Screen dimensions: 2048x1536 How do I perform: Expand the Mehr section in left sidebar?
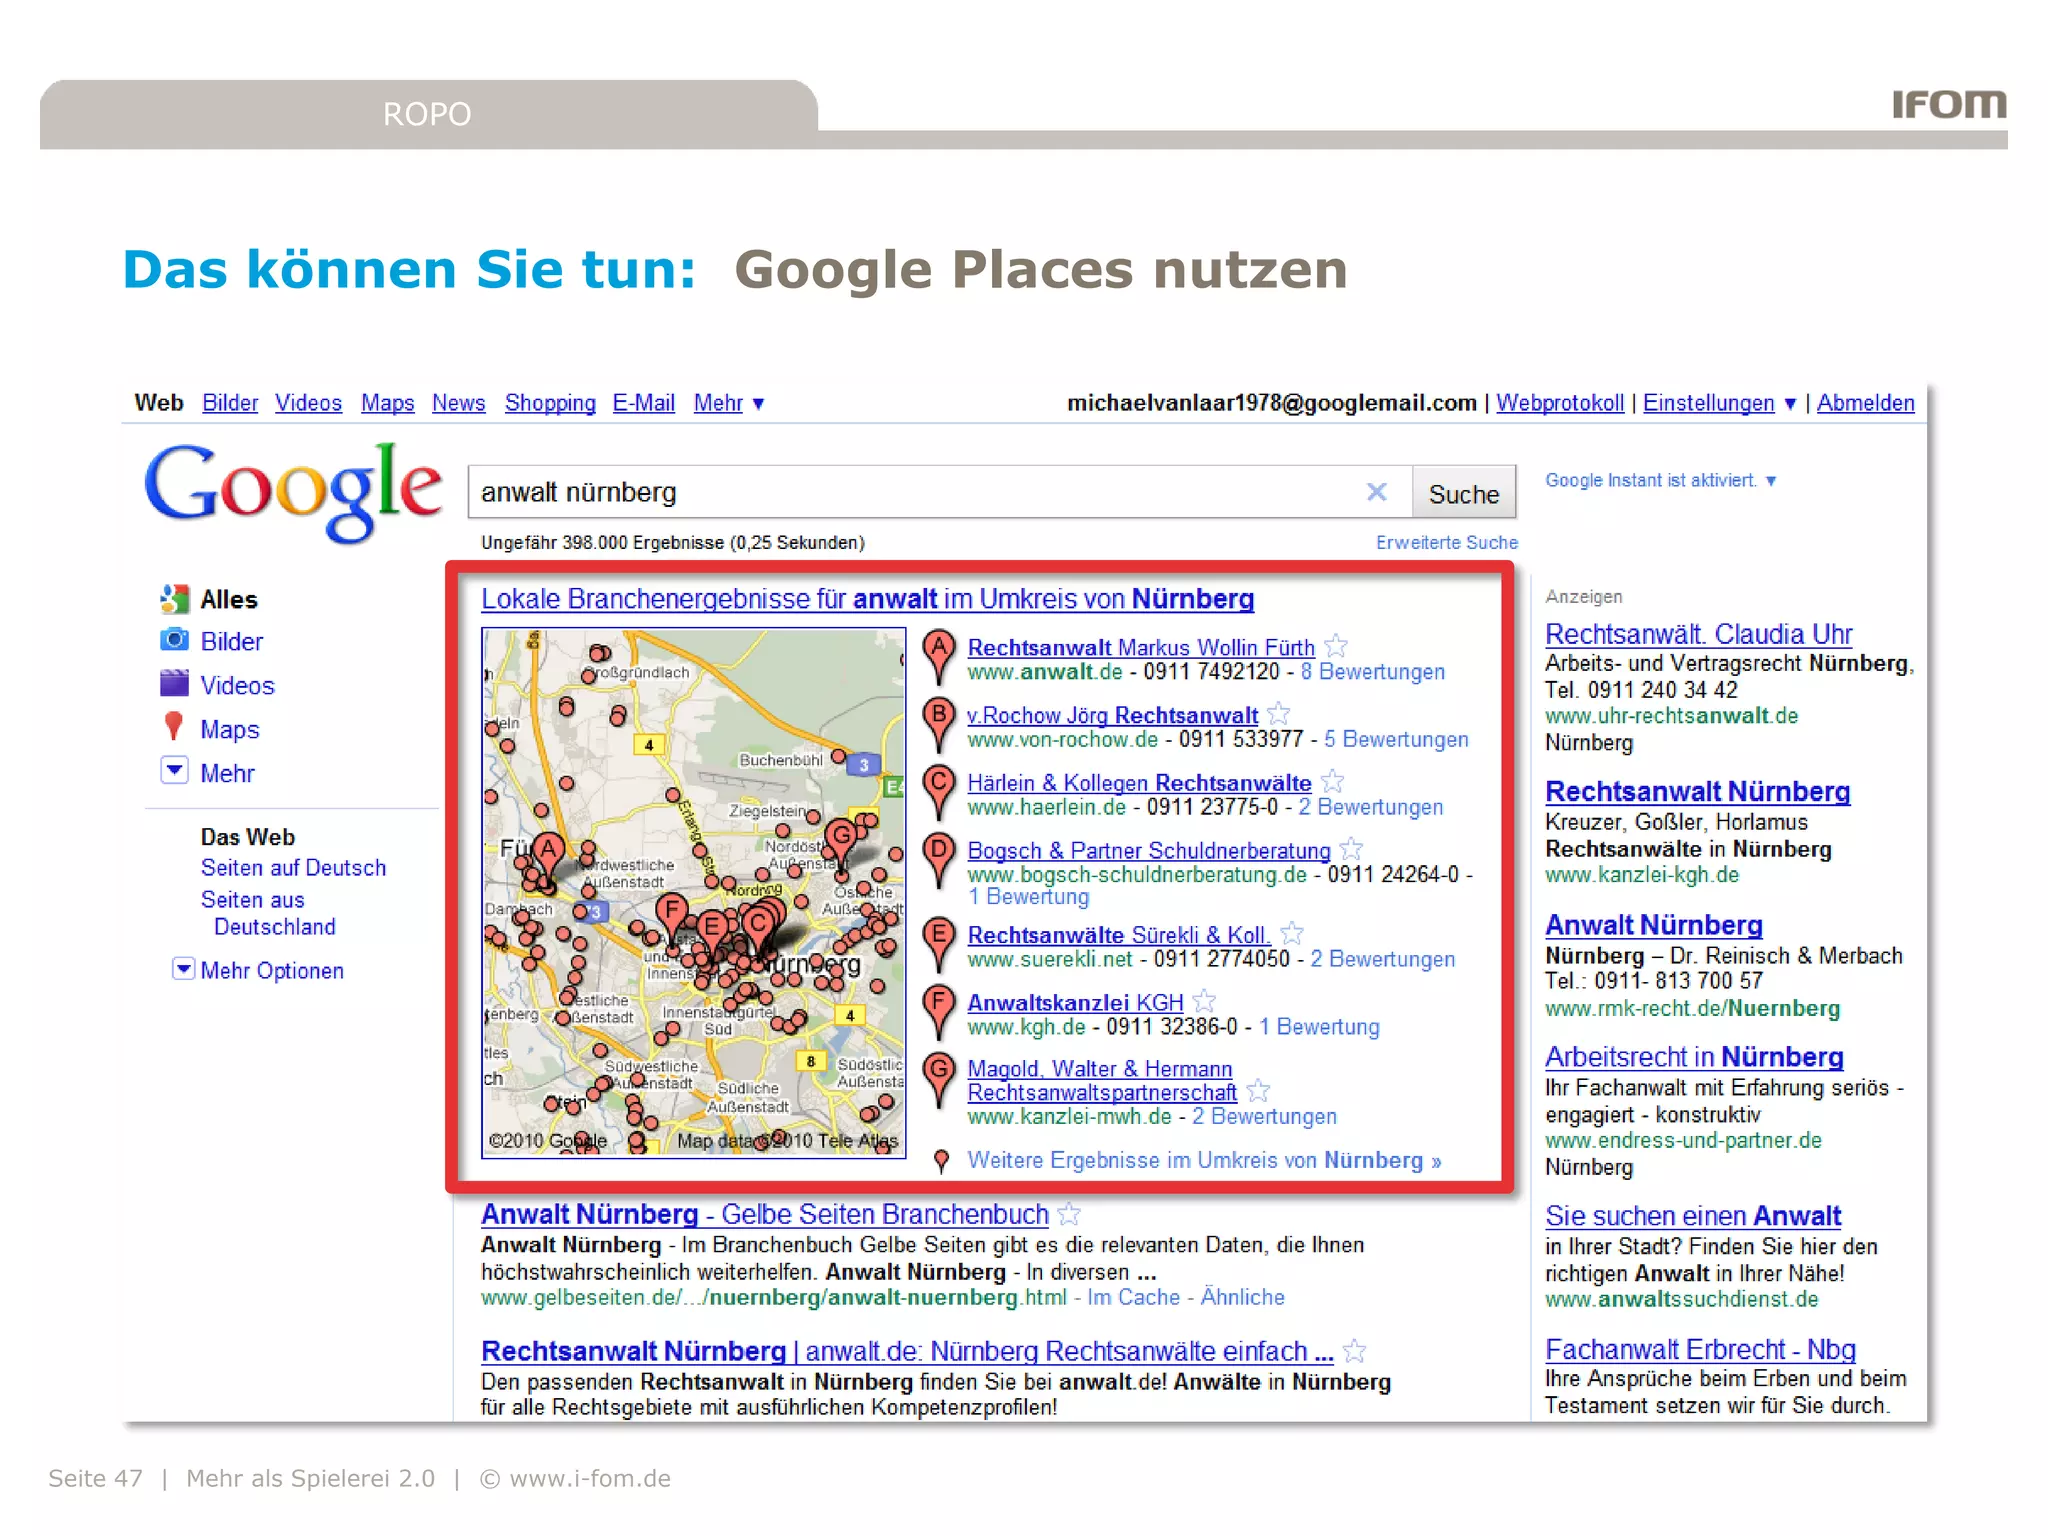pyautogui.click(x=174, y=771)
